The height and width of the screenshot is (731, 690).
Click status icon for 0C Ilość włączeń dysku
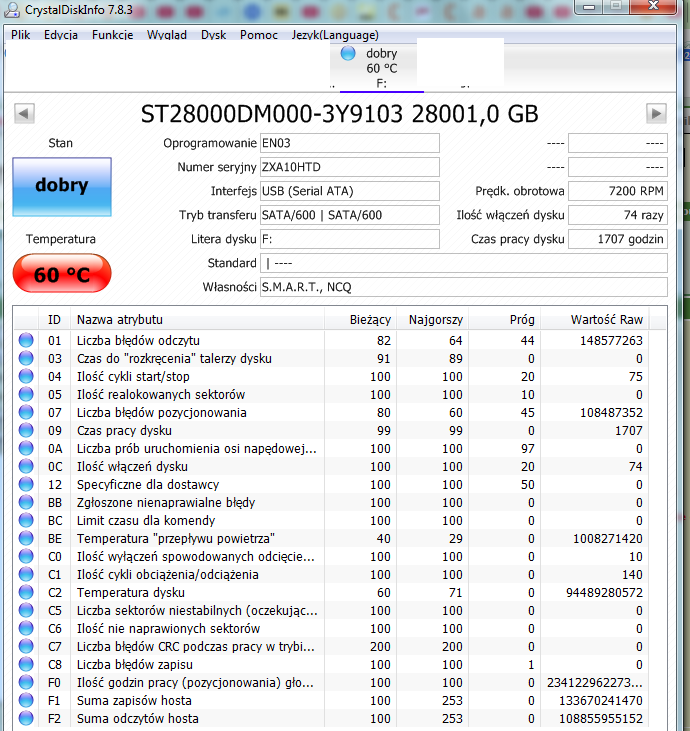click(26, 466)
